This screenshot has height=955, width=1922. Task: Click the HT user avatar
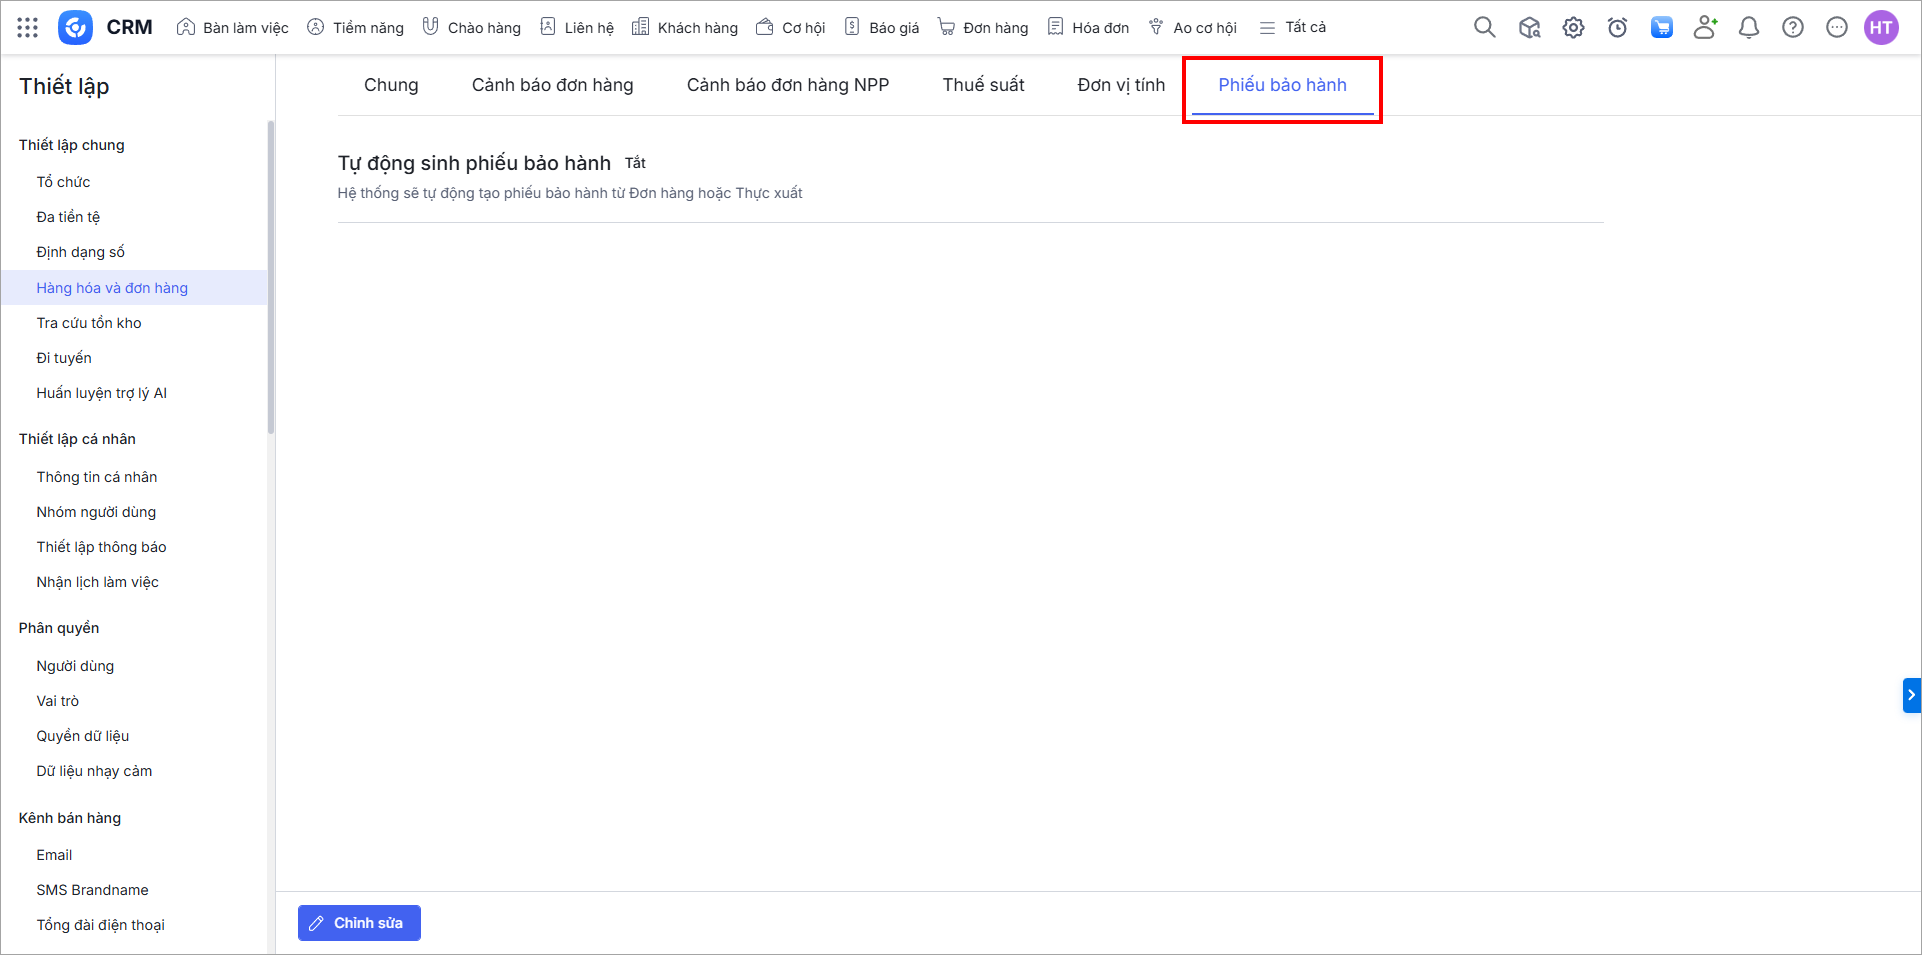(1881, 28)
